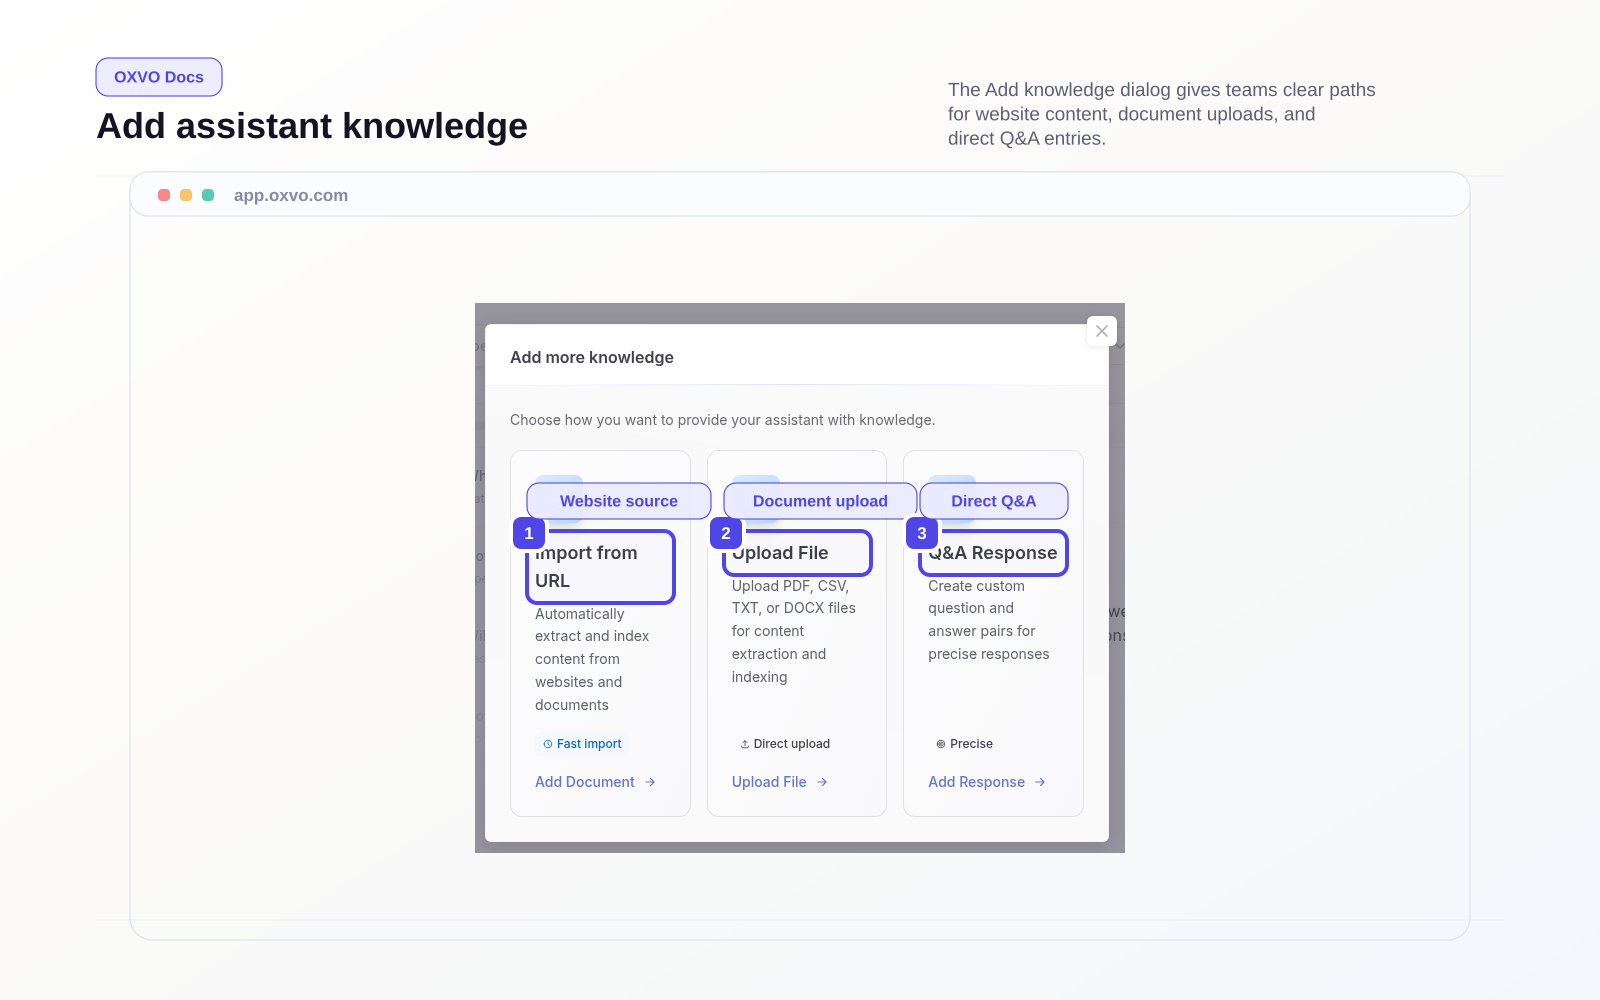Select the Fast import badge text
The image size is (1600, 1000).
tap(589, 744)
